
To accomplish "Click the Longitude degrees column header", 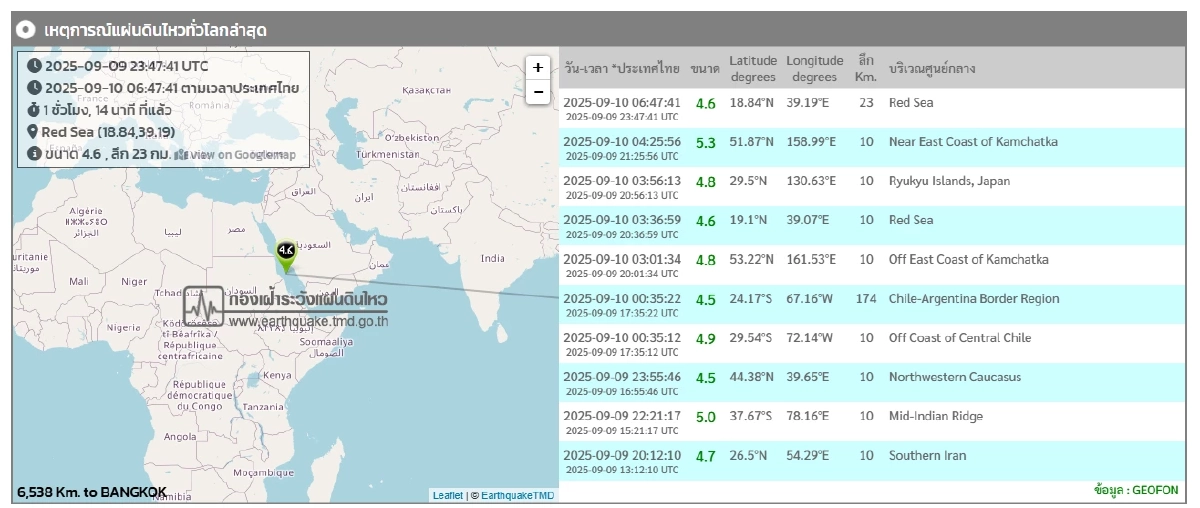I will coord(814,68).
